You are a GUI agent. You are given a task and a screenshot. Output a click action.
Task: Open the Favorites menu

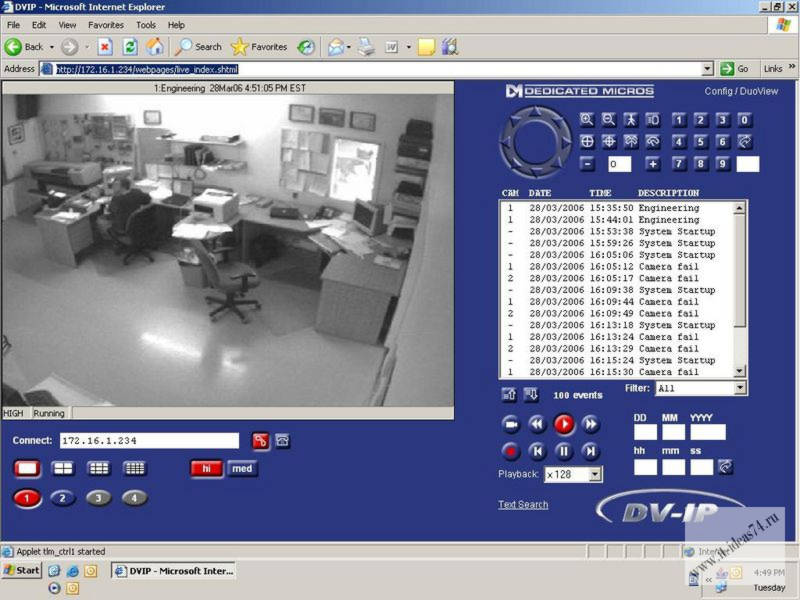(106, 24)
